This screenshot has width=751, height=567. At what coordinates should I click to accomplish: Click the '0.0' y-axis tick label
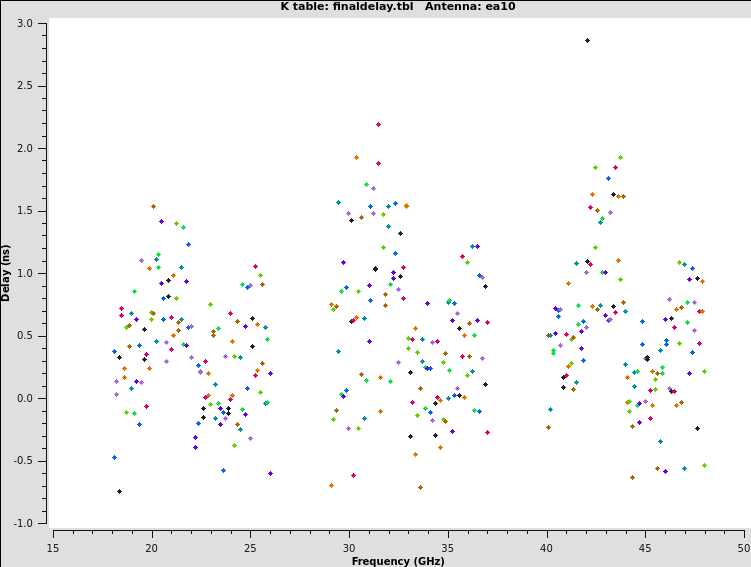[x=26, y=398]
